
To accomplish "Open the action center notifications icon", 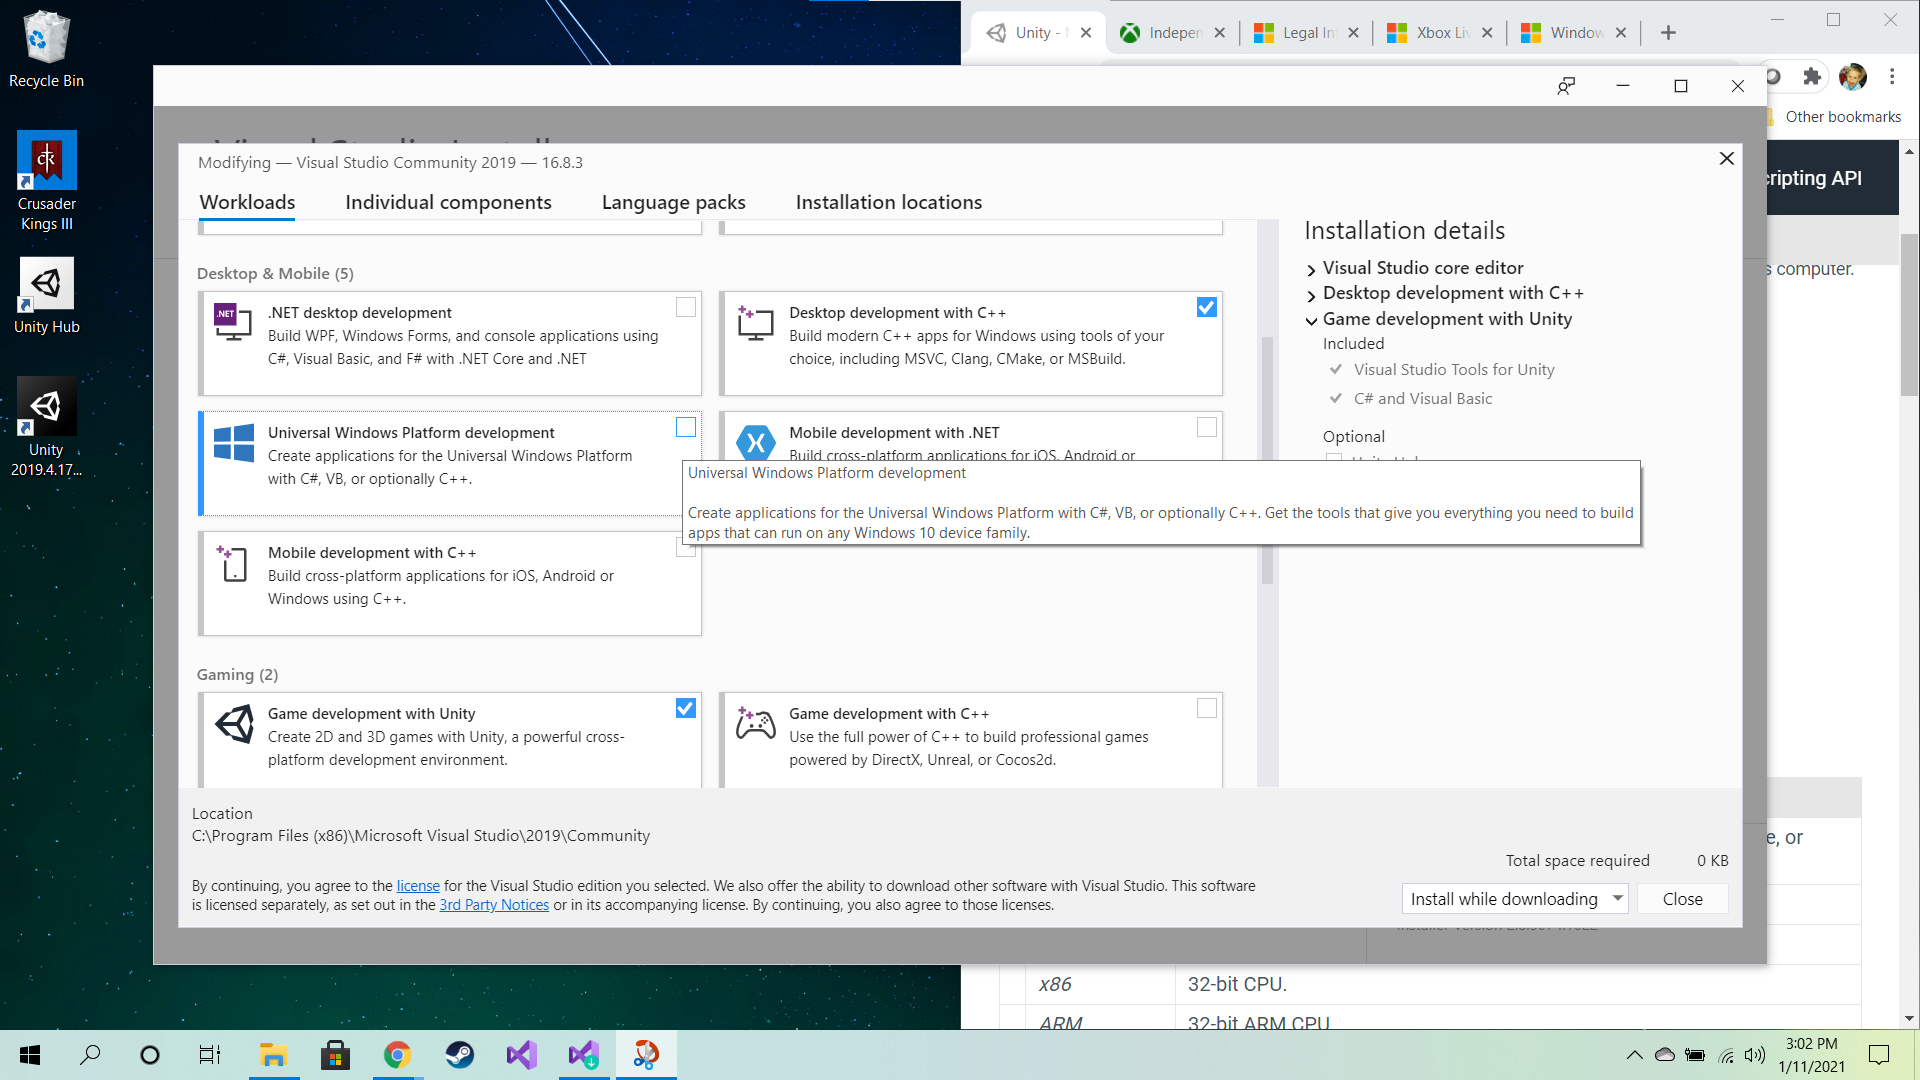I will click(1879, 1055).
